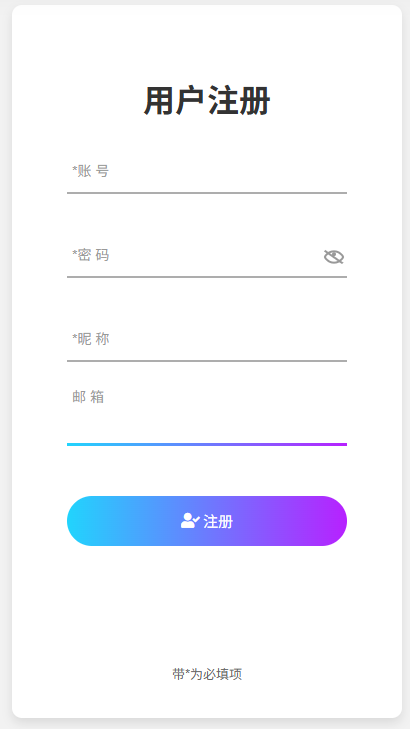Click the *密 码 placeholder label text
410x729 pixels.
pos(91,255)
